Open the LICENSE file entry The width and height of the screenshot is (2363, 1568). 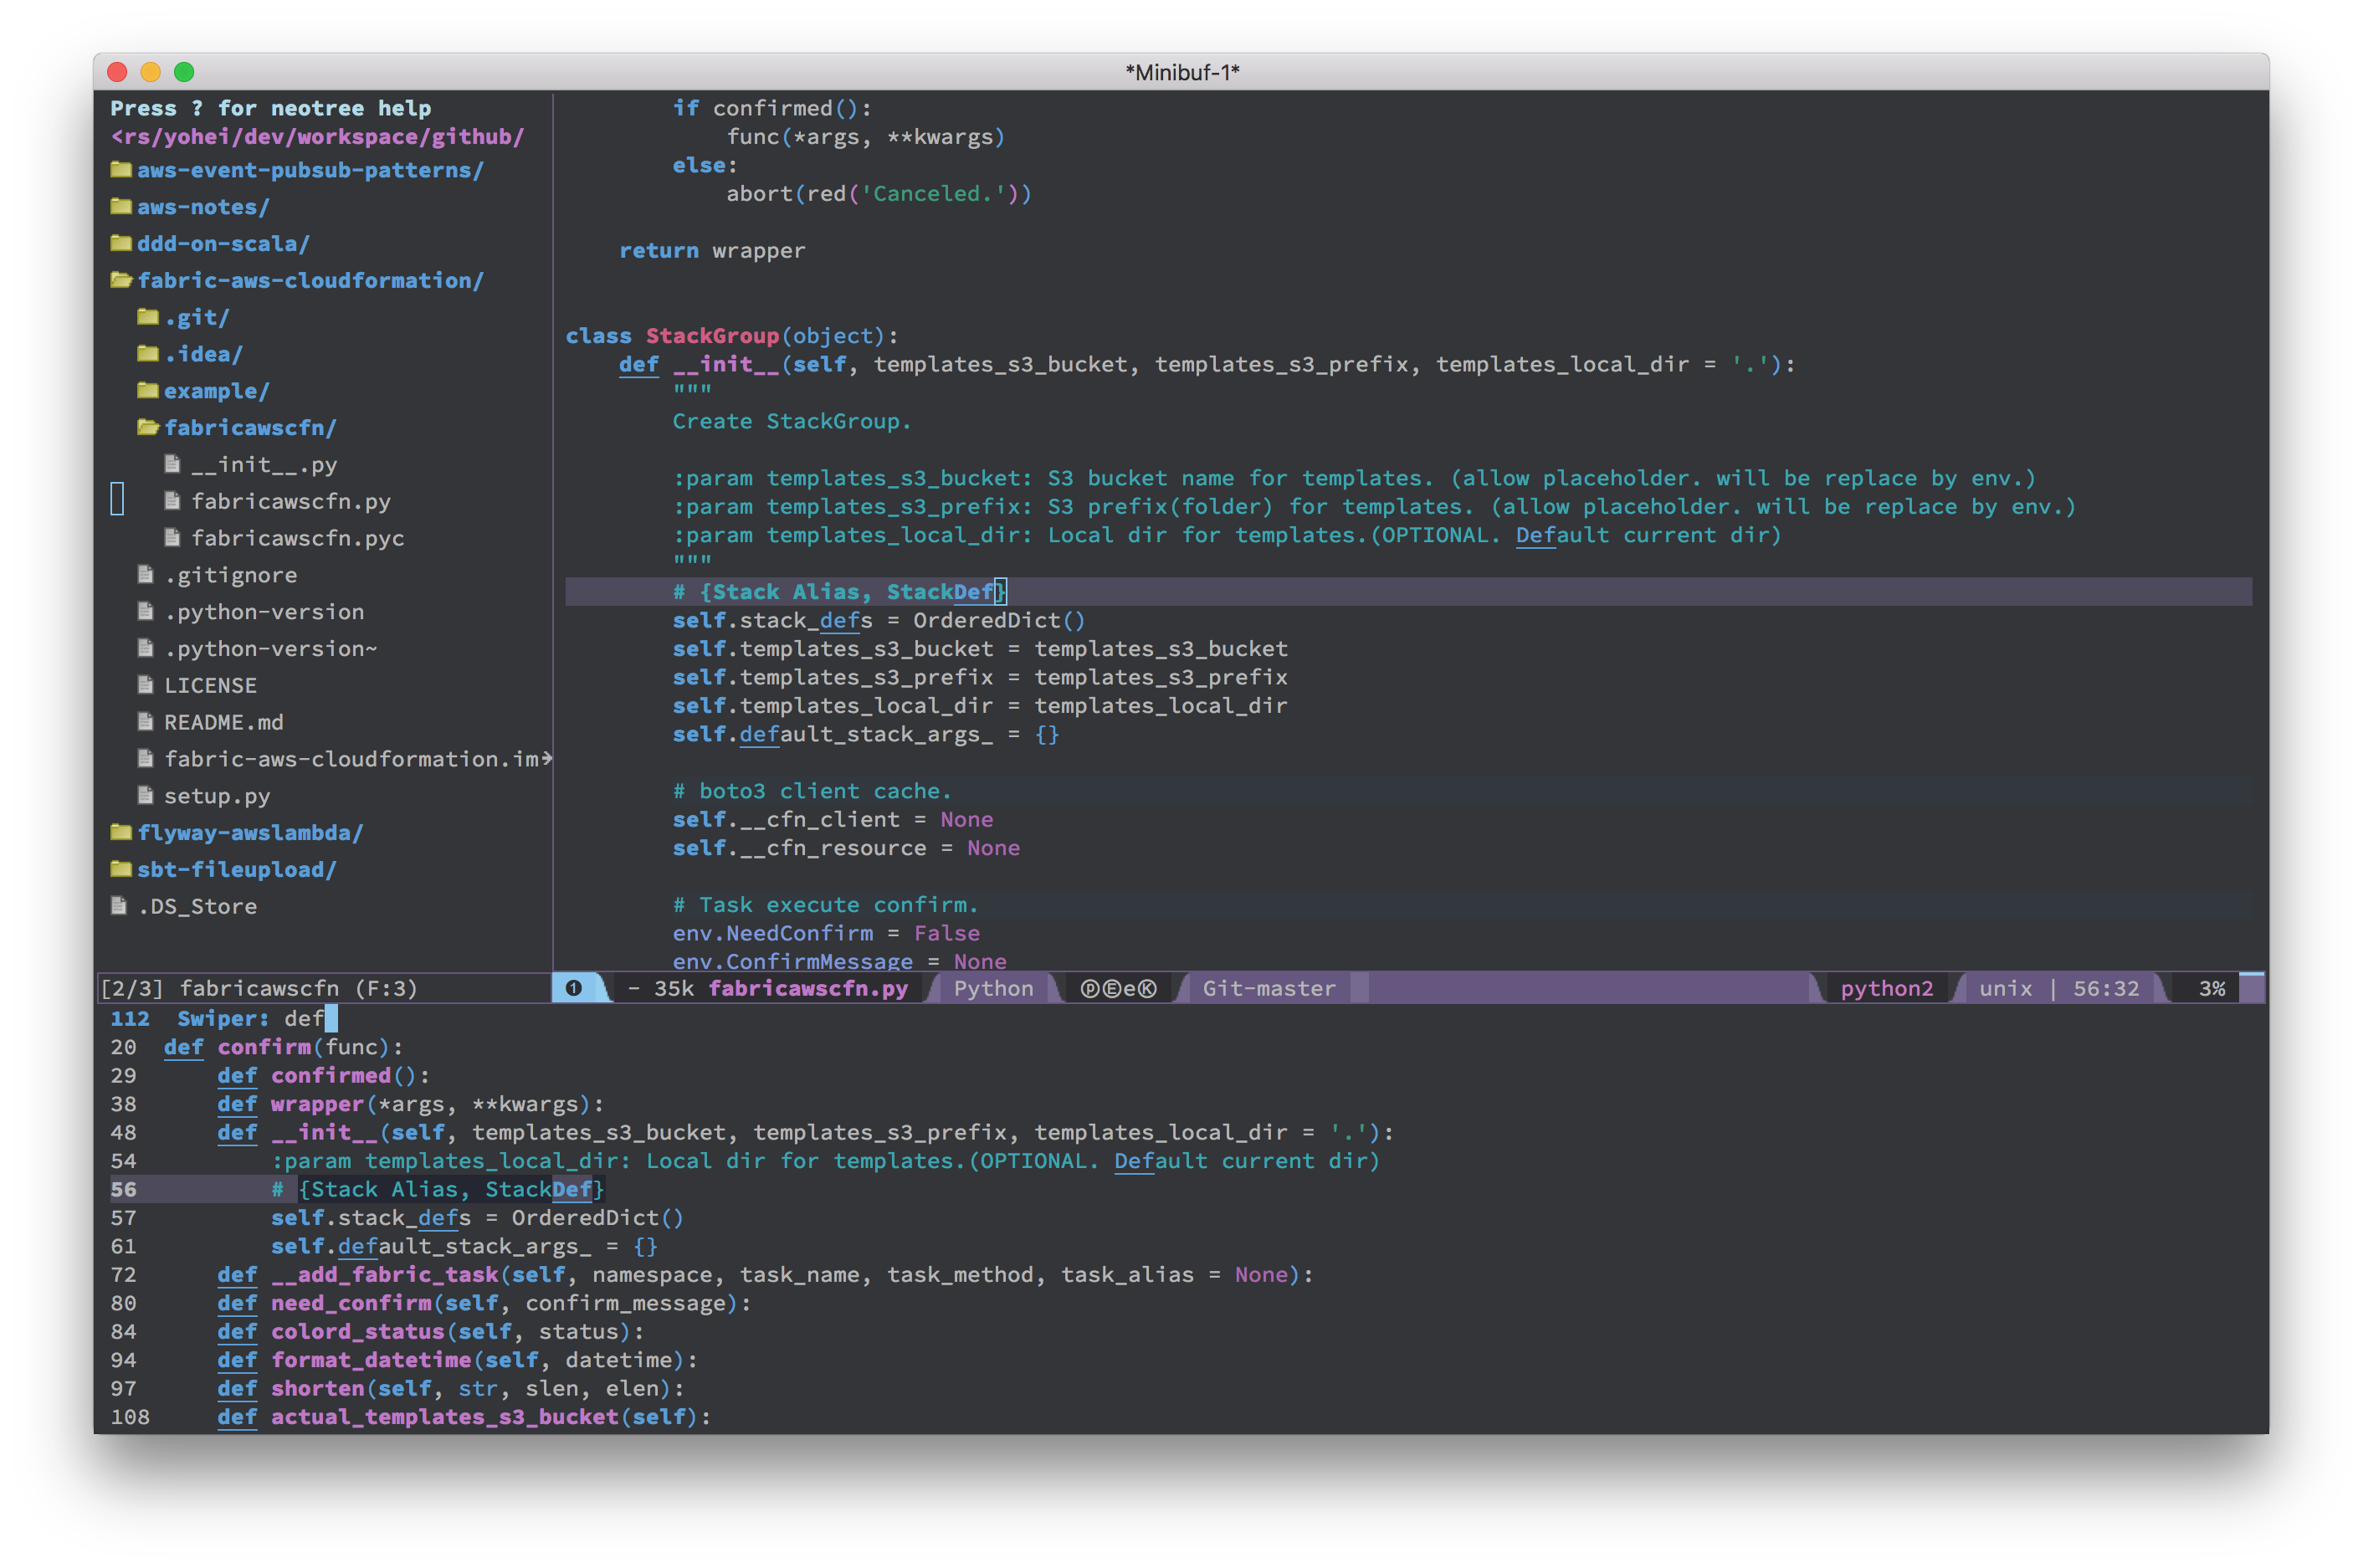point(210,686)
